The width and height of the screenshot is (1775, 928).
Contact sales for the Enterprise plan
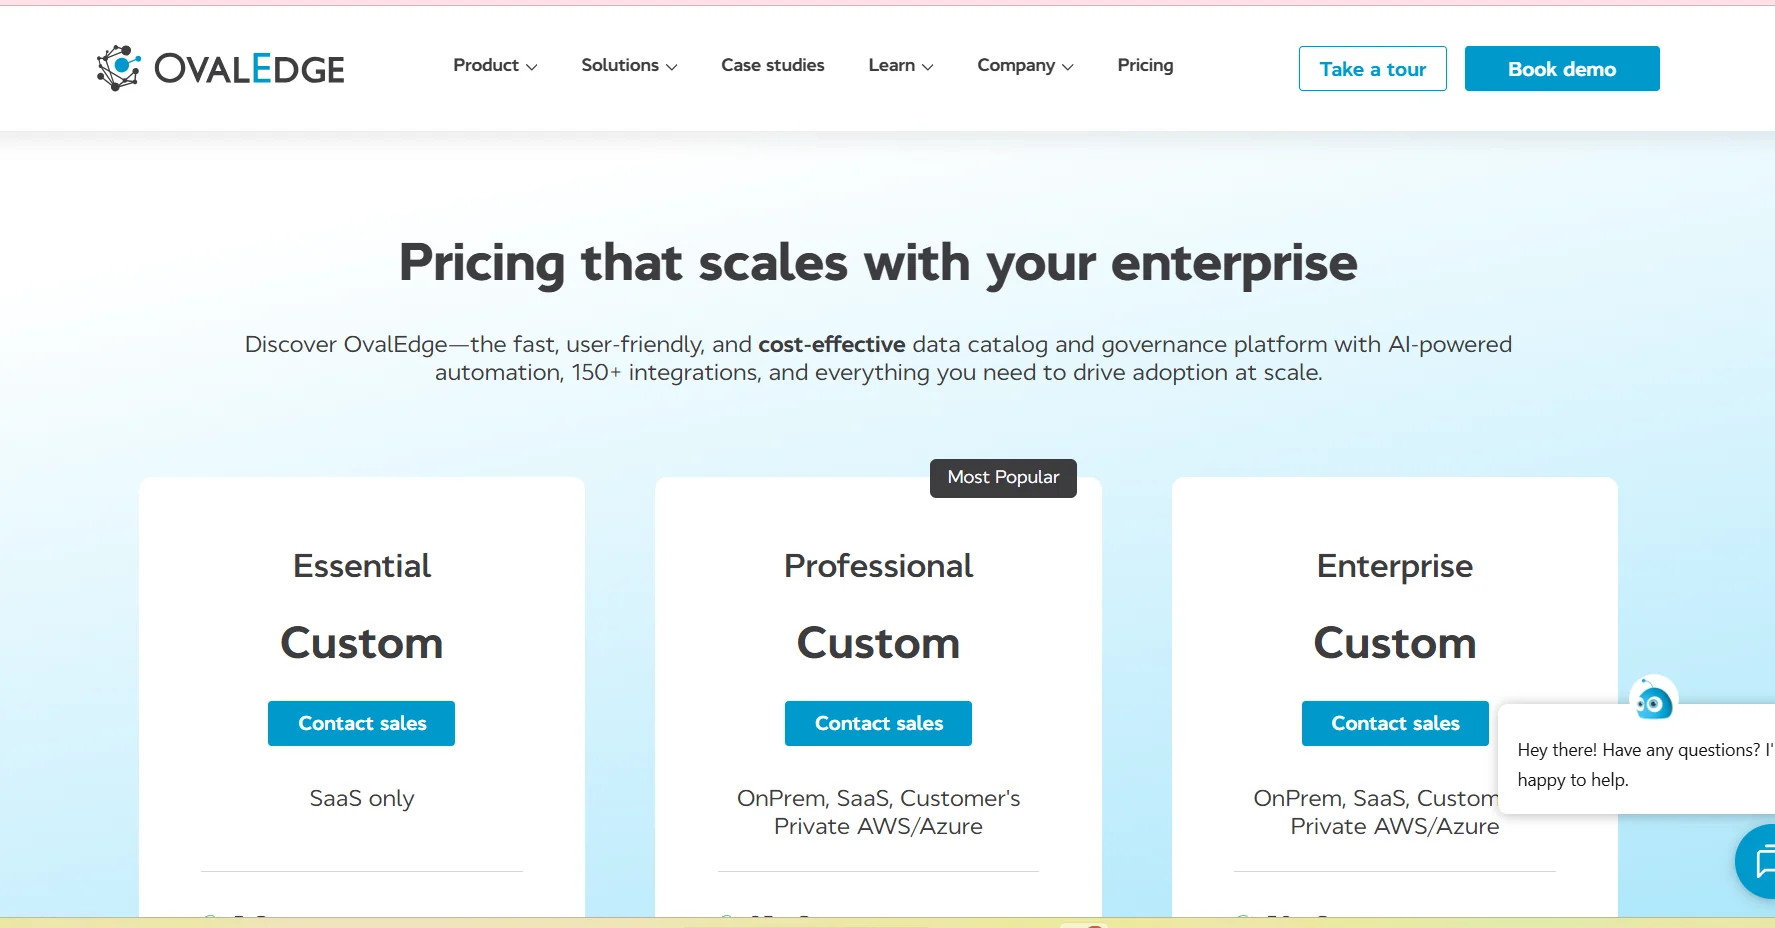click(1394, 723)
